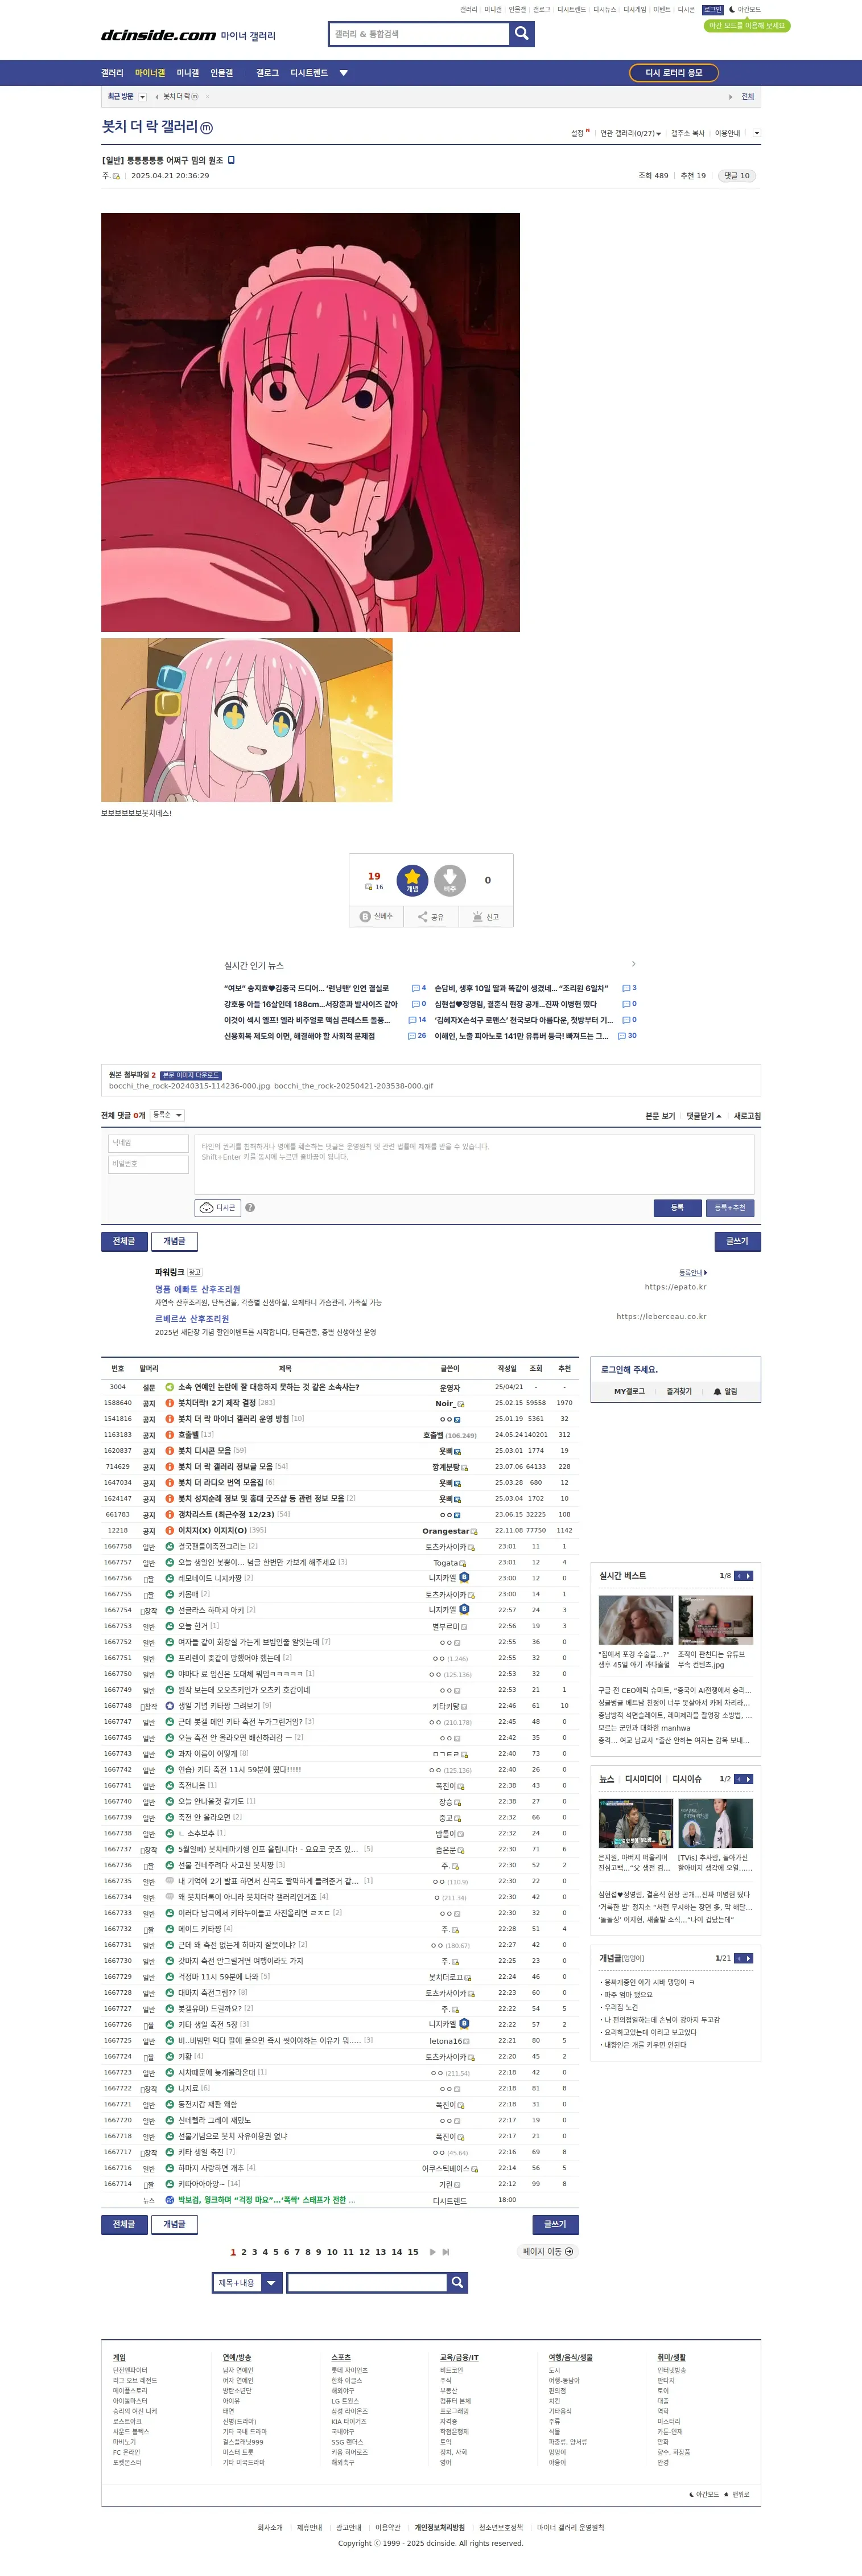Open 최근 방문 dropdown arrow
Viewport: 862px width, 2576px height.
pos(142,97)
